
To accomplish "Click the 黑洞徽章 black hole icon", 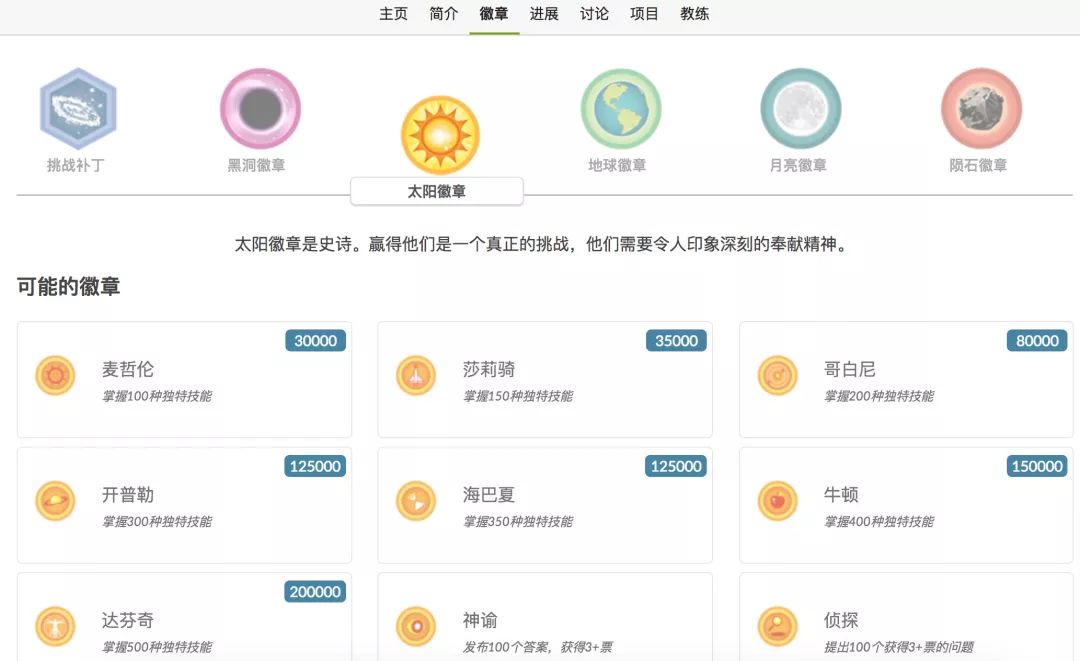I will click(260, 109).
